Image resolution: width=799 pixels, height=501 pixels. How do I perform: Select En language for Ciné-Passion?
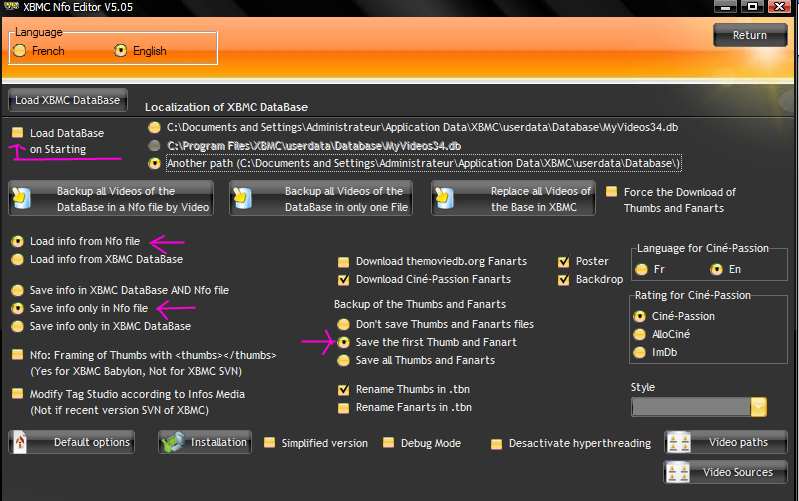pyautogui.click(x=716, y=269)
